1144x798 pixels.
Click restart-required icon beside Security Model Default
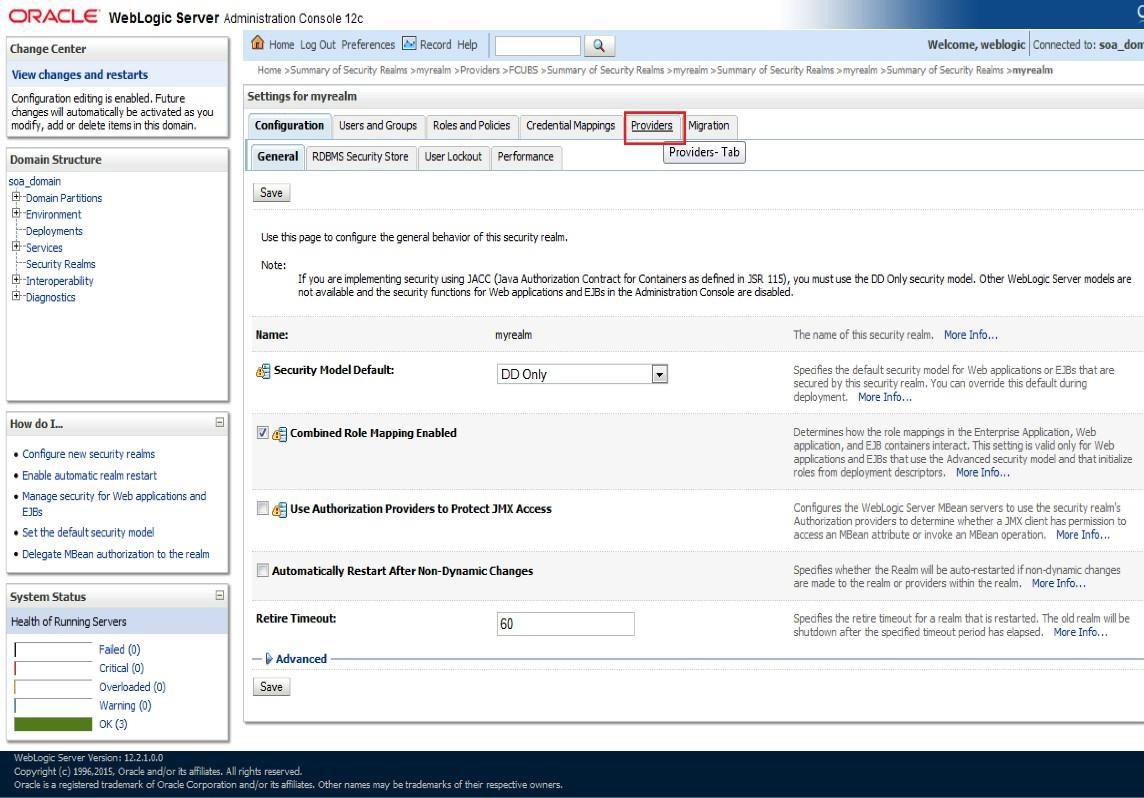click(264, 371)
